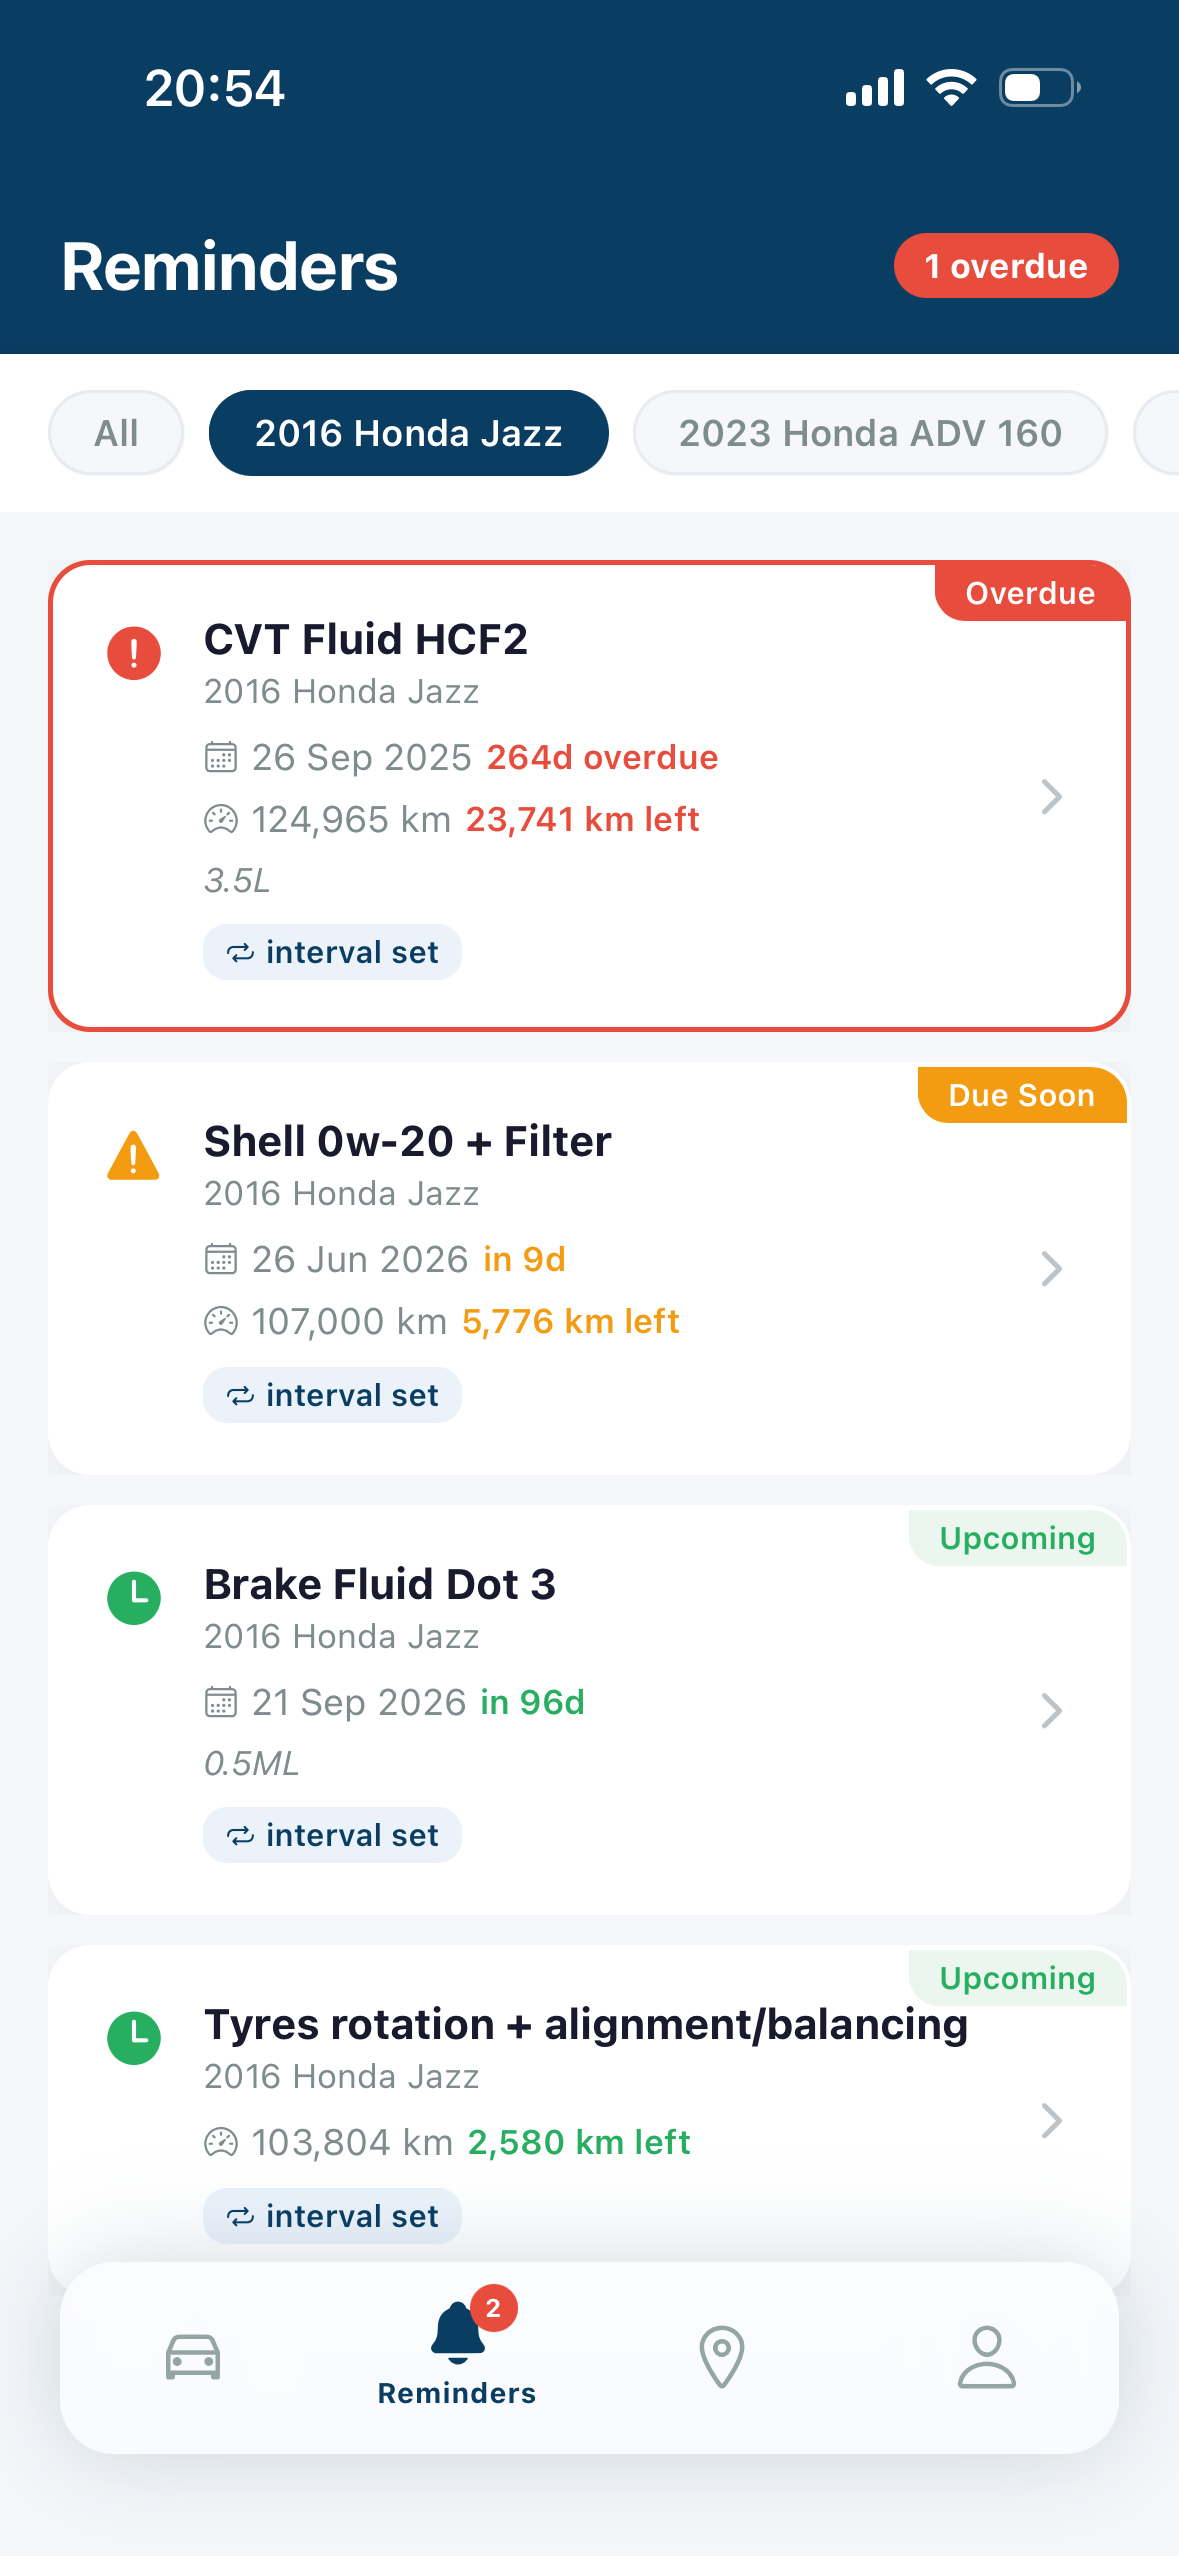Expand Shell 0w-20 + Filter chevron
1179x2556 pixels.
tap(1051, 1269)
